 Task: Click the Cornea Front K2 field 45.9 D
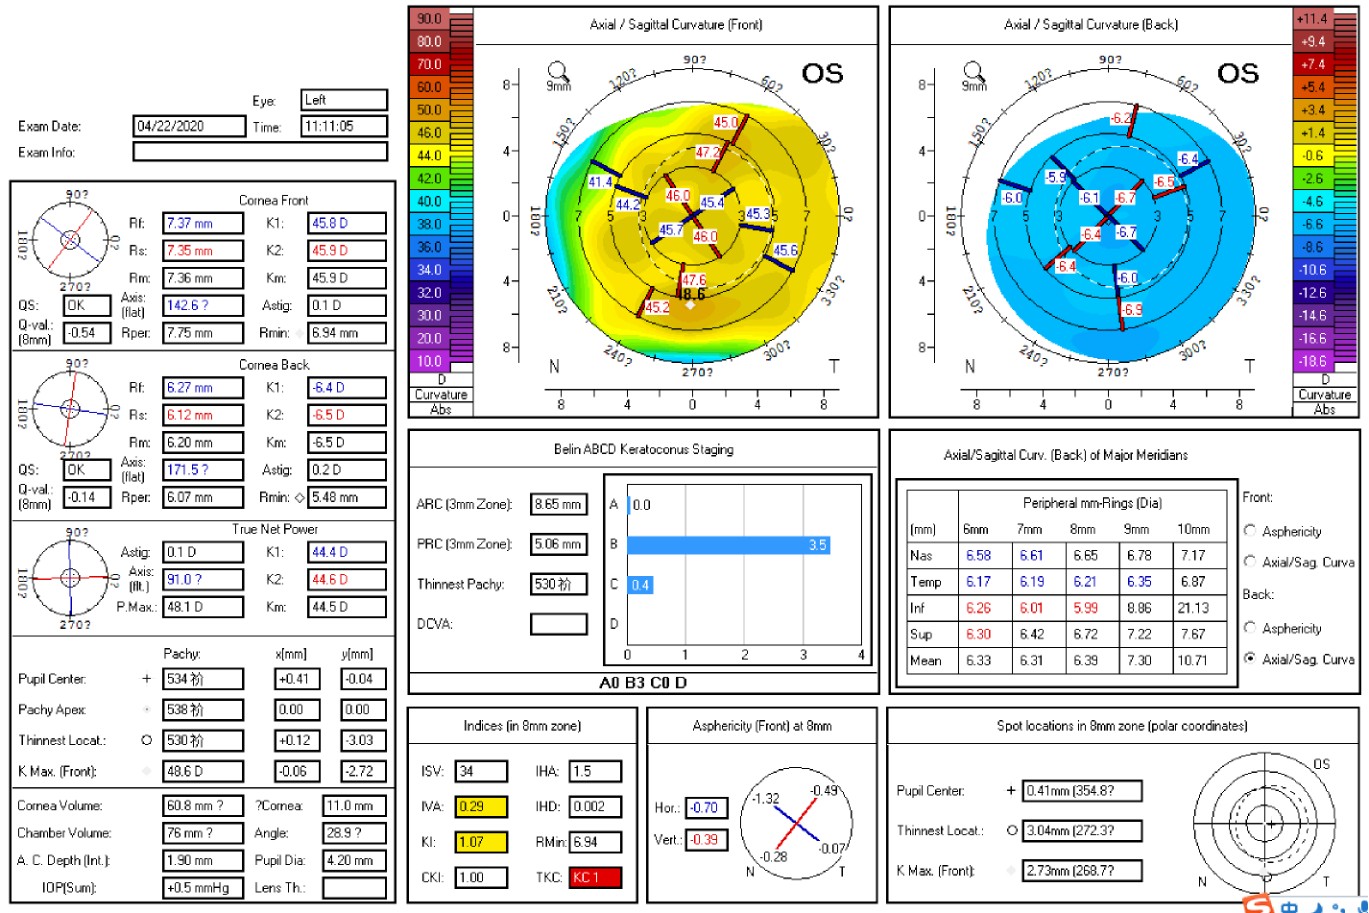coord(348,250)
